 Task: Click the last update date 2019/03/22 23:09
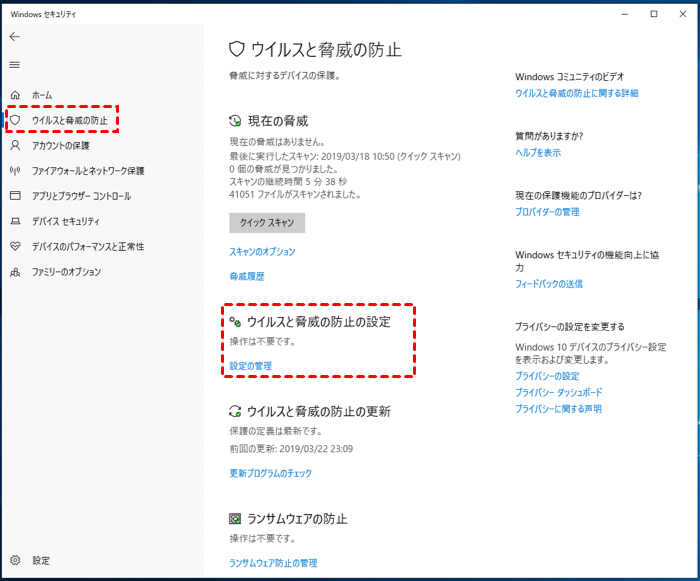point(316,449)
